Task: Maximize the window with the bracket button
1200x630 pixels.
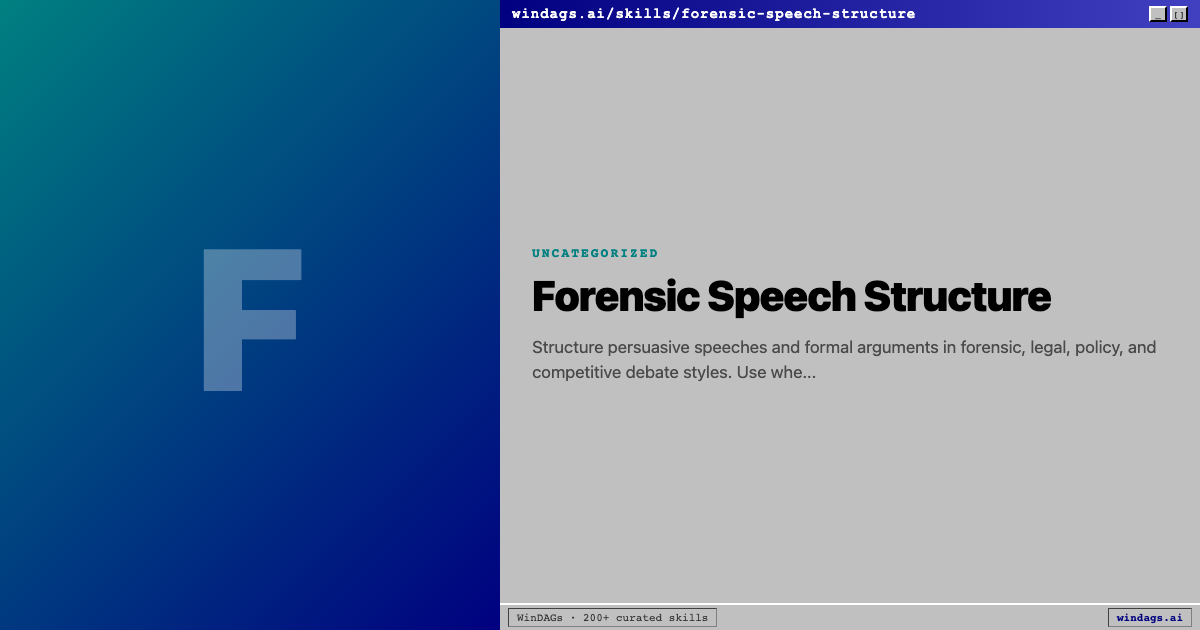Action: pos(1178,14)
